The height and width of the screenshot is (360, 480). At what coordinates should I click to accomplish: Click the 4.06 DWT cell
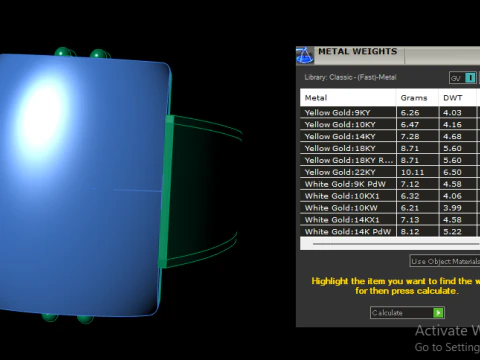point(458,196)
